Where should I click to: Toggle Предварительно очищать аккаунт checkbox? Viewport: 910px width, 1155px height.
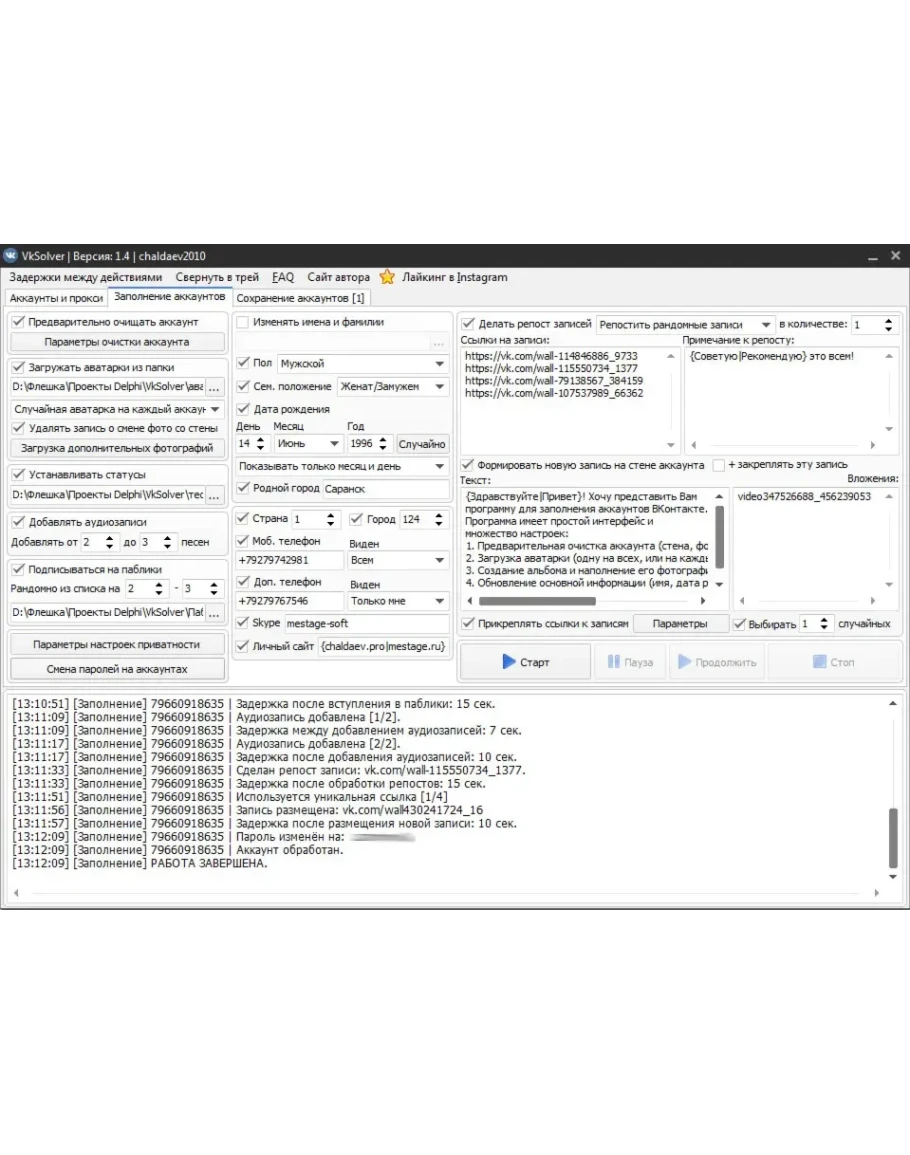(x=18, y=322)
